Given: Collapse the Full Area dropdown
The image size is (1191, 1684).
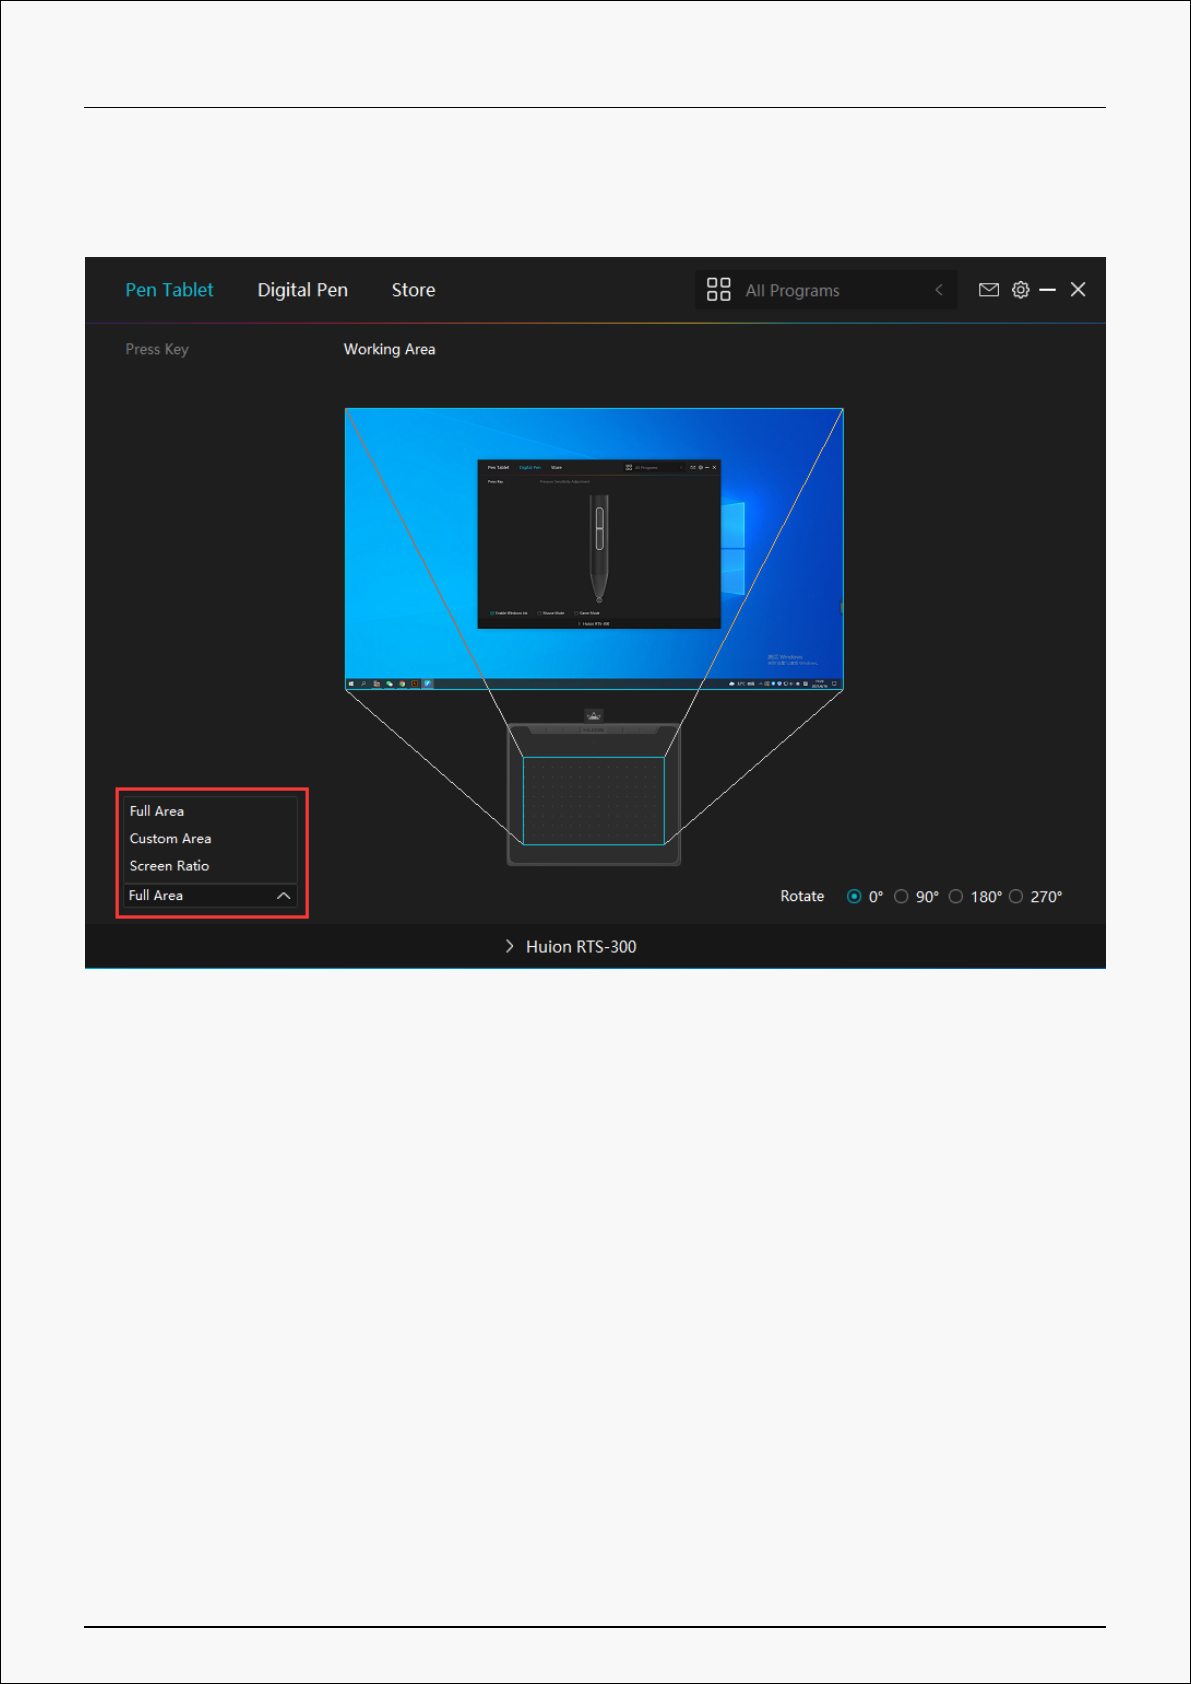Looking at the screenshot, I should tap(283, 896).
